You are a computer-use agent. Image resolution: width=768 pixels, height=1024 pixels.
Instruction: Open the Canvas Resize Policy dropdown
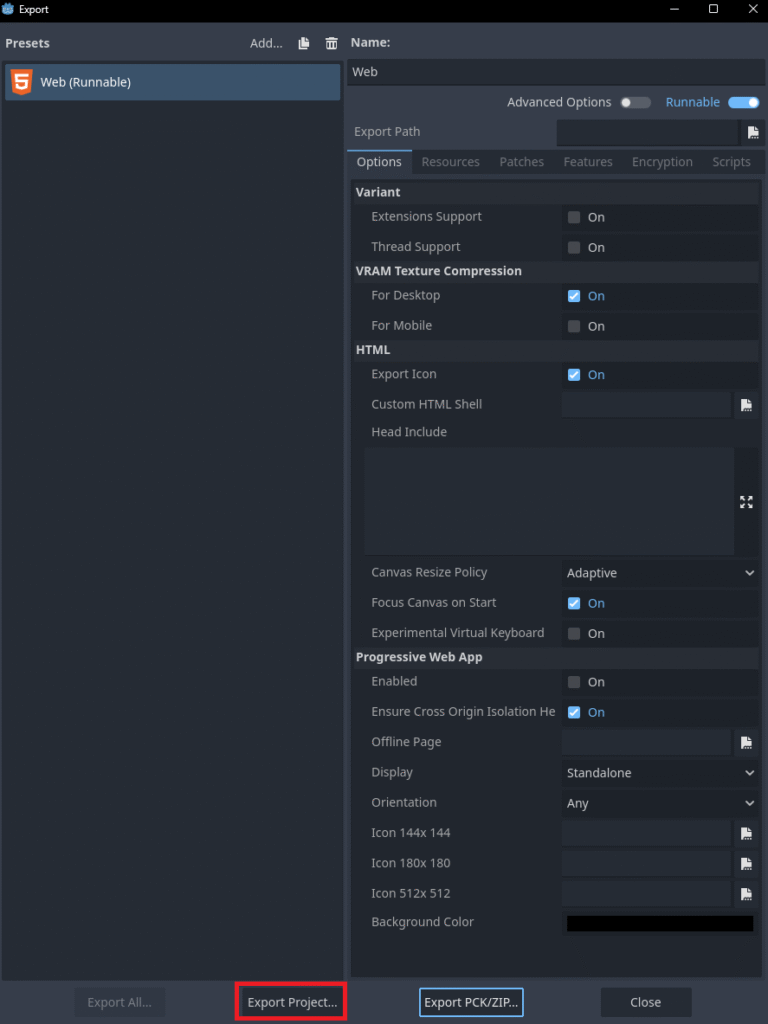coord(660,573)
